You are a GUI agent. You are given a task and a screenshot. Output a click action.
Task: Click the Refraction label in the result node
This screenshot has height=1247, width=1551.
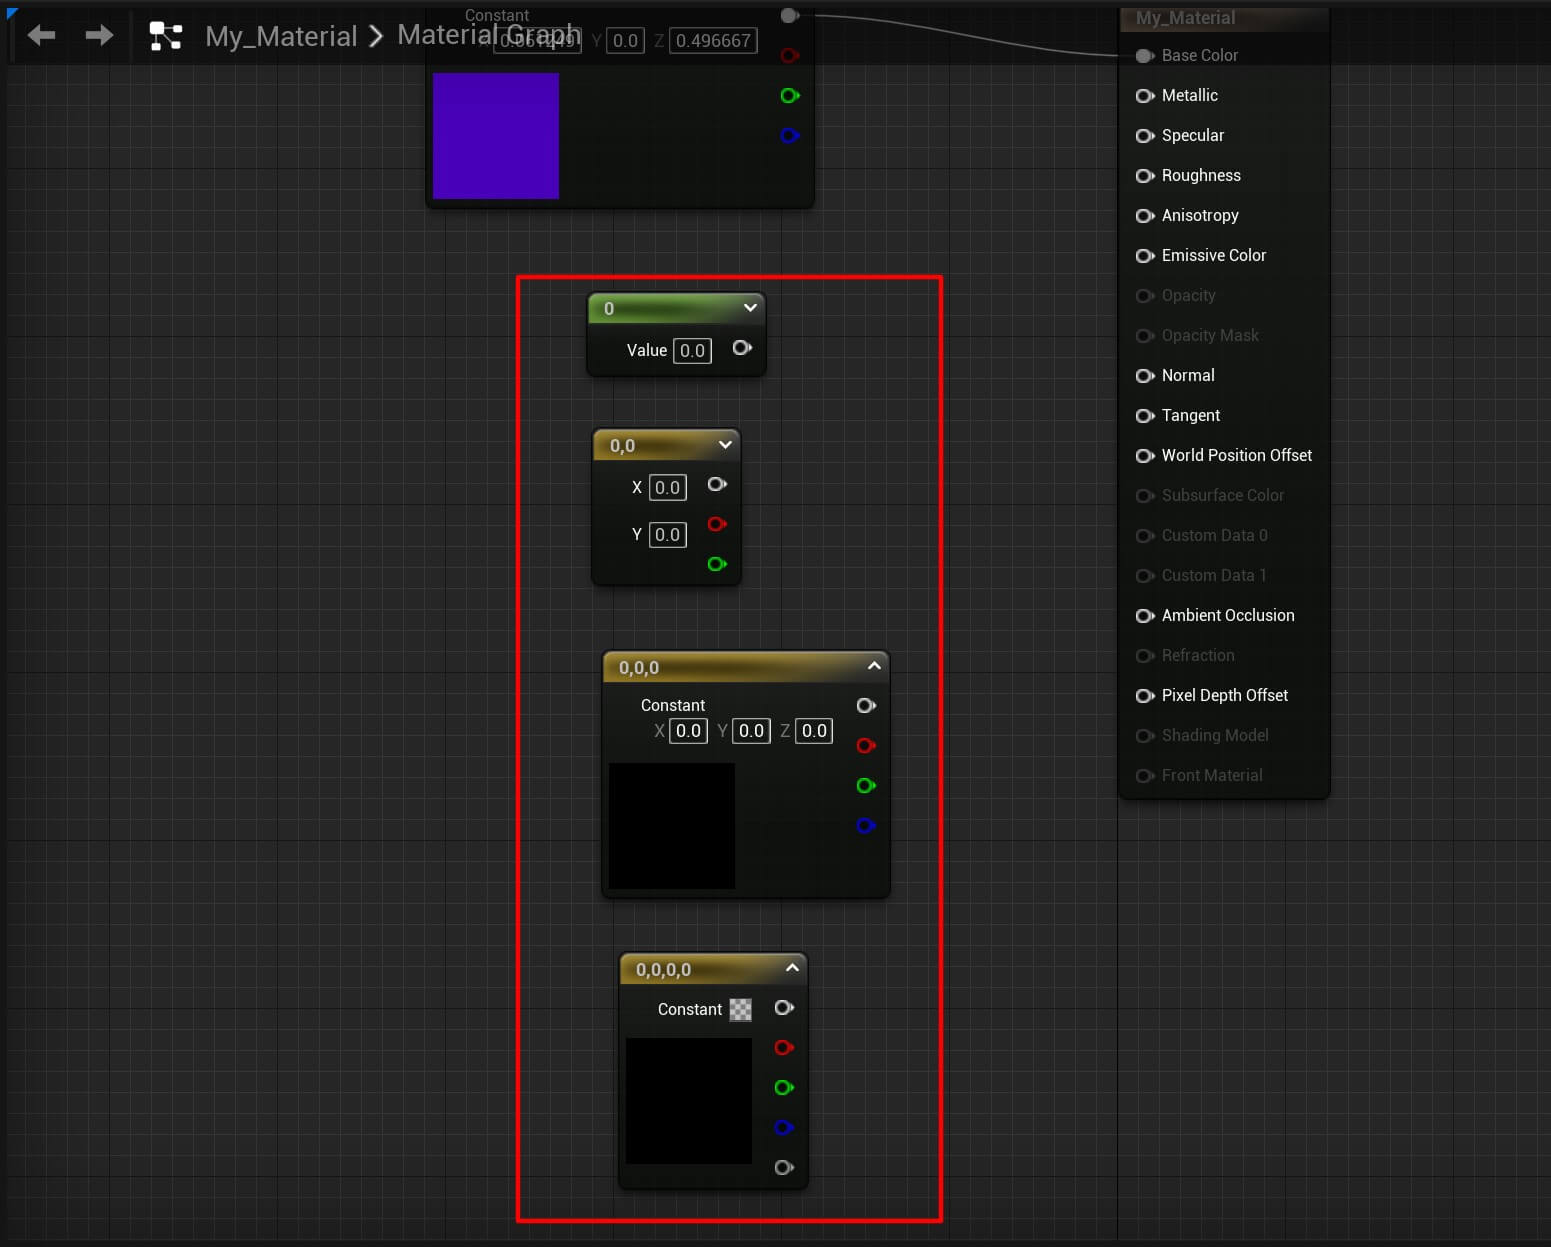click(x=1198, y=656)
